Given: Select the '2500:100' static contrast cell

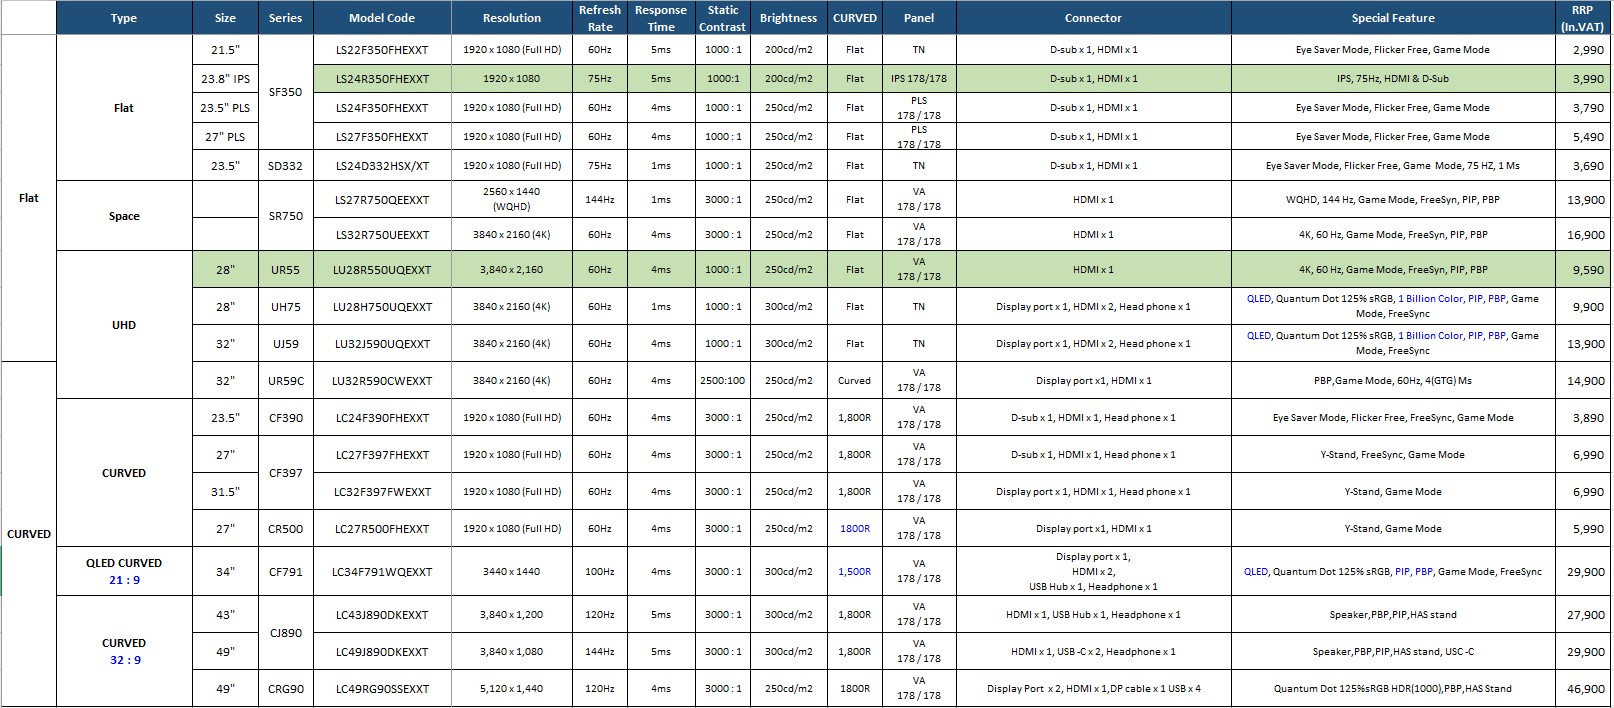Looking at the screenshot, I should [x=723, y=381].
